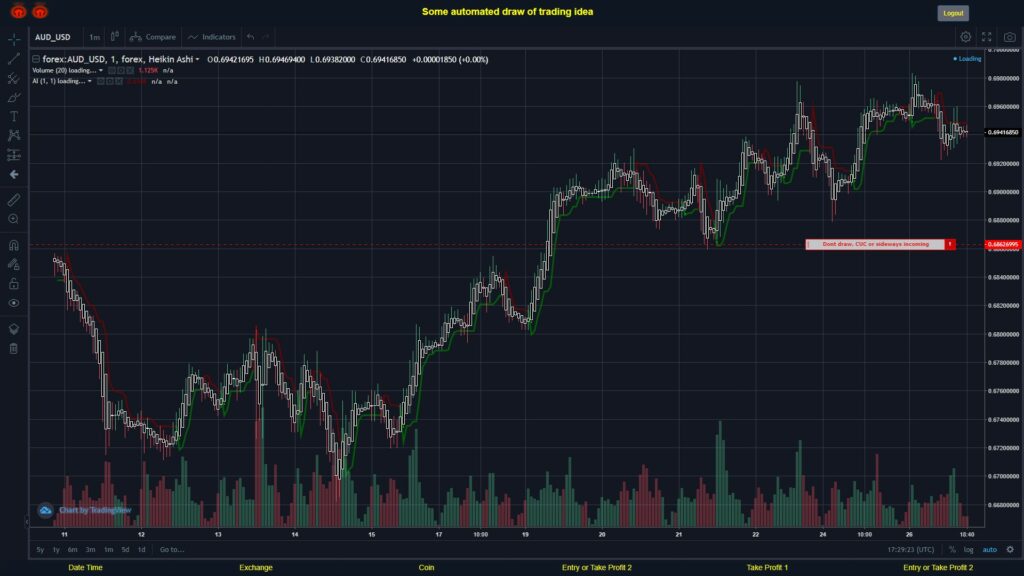Screen dimensions: 1024x576
Task: Set chart range to 1m at bottom
Action: 108,550
